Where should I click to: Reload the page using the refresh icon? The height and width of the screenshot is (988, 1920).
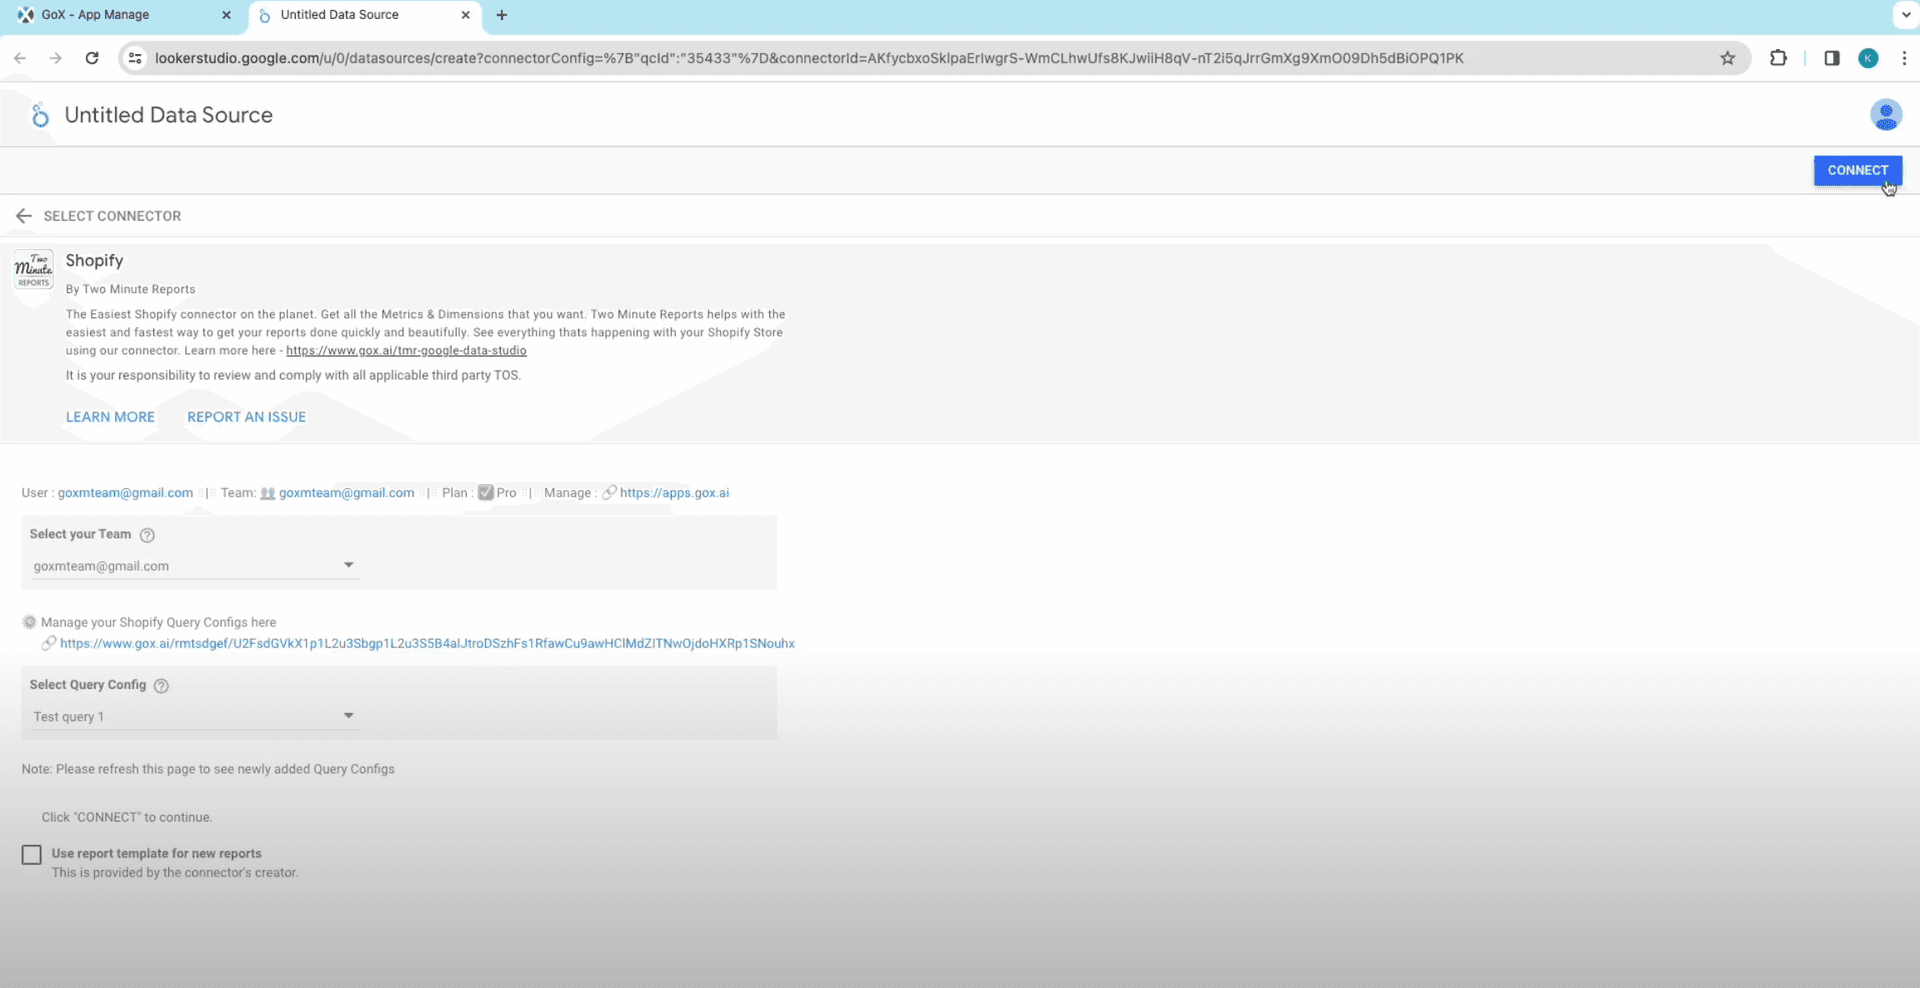pyautogui.click(x=92, y=58)
